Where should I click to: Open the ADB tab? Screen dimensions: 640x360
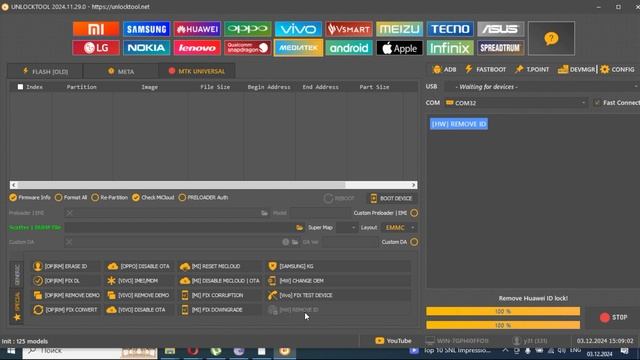pyautogui.click(x=444, y=69)
